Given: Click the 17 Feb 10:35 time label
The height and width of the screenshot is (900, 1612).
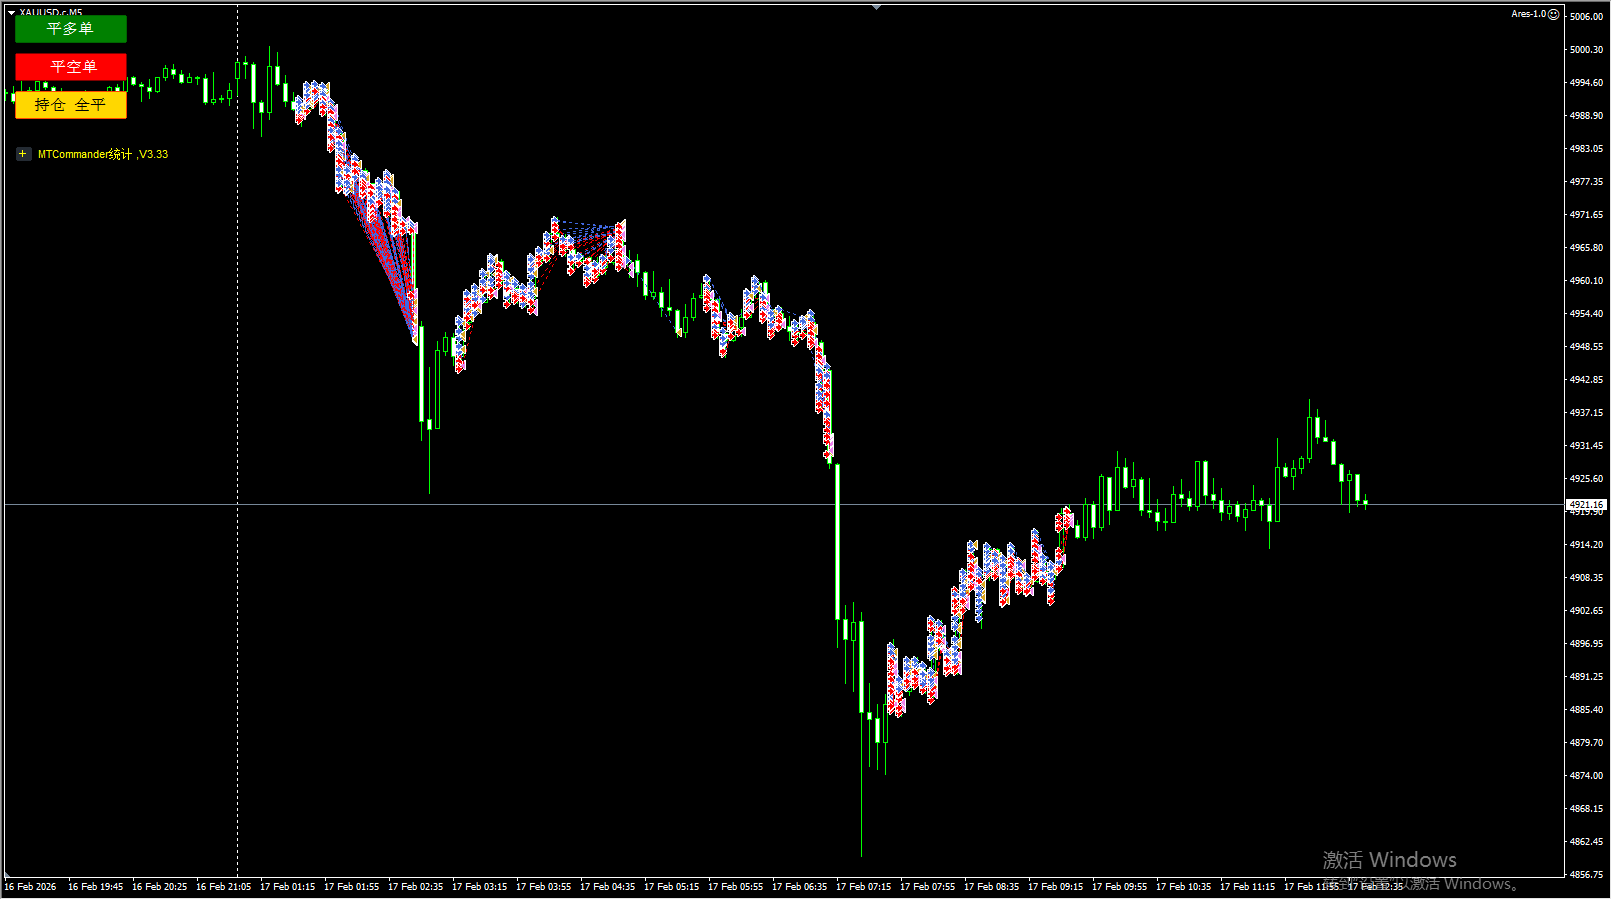Looking at the screenshot, I should point(1184,887).
